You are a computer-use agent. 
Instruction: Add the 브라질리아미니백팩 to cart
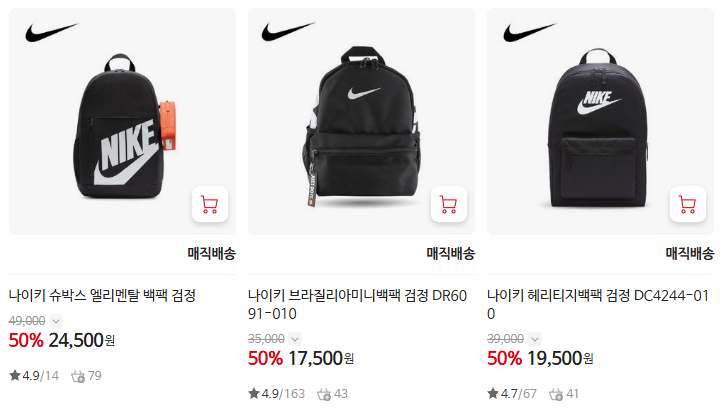449,204
